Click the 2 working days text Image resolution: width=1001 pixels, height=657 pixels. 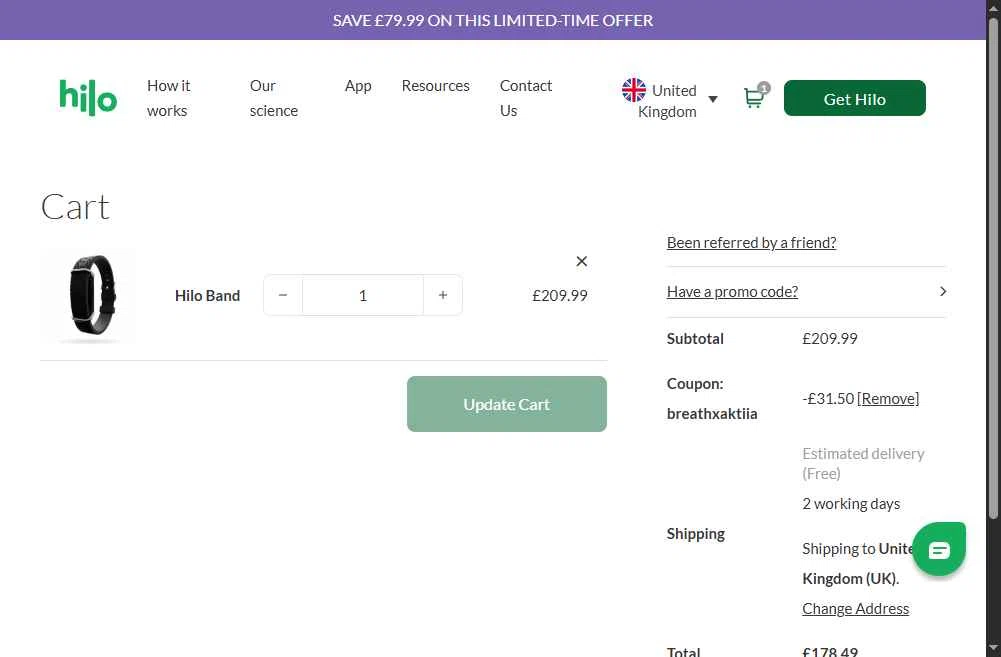point(851,504)
